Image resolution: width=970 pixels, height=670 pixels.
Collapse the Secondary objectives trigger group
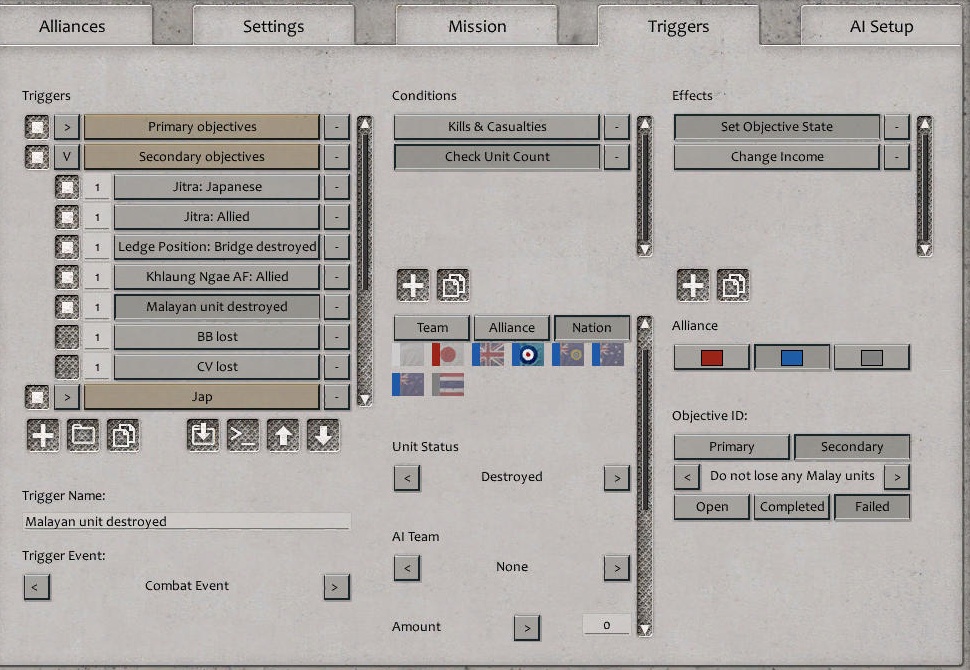(x=67, y=157)
